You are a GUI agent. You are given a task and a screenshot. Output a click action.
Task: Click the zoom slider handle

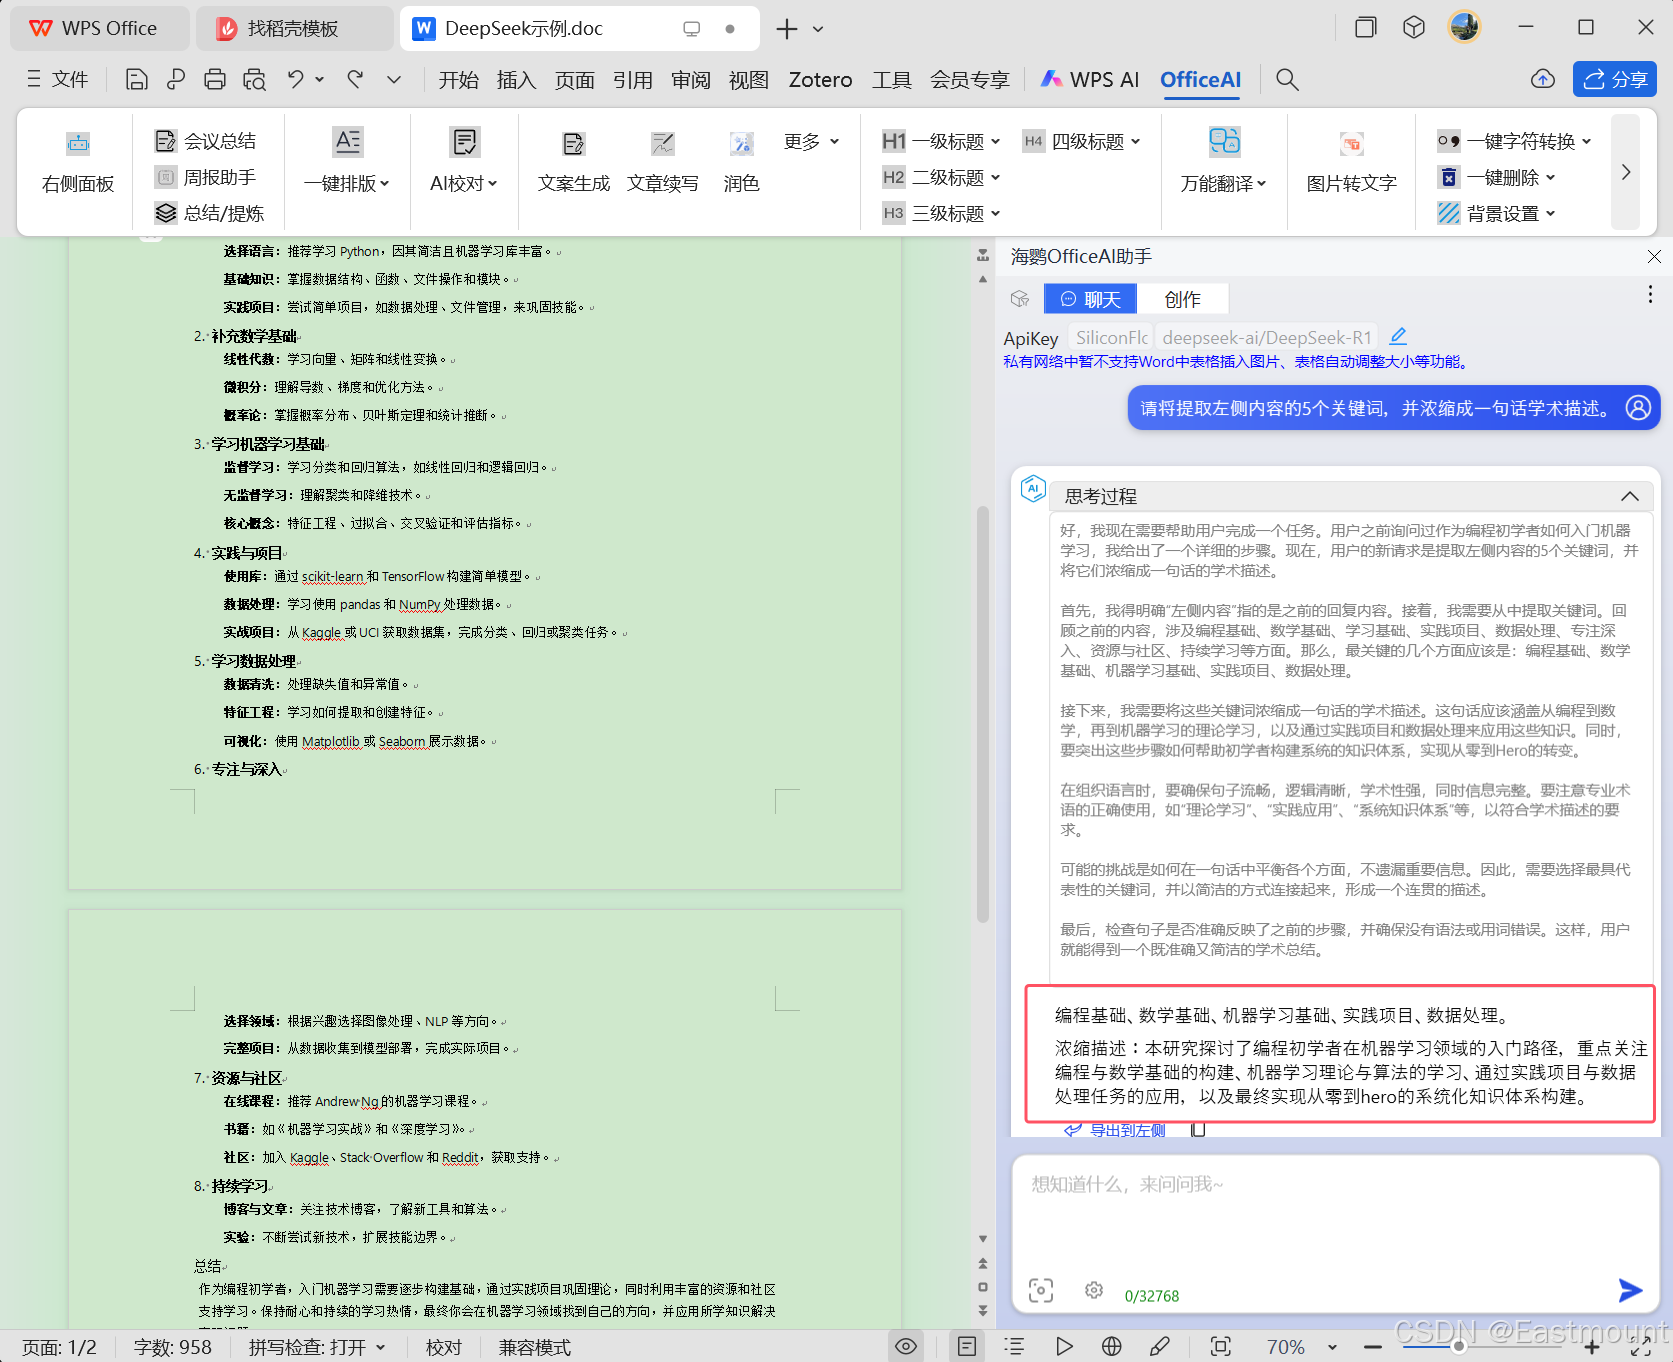point(1459,1346)
